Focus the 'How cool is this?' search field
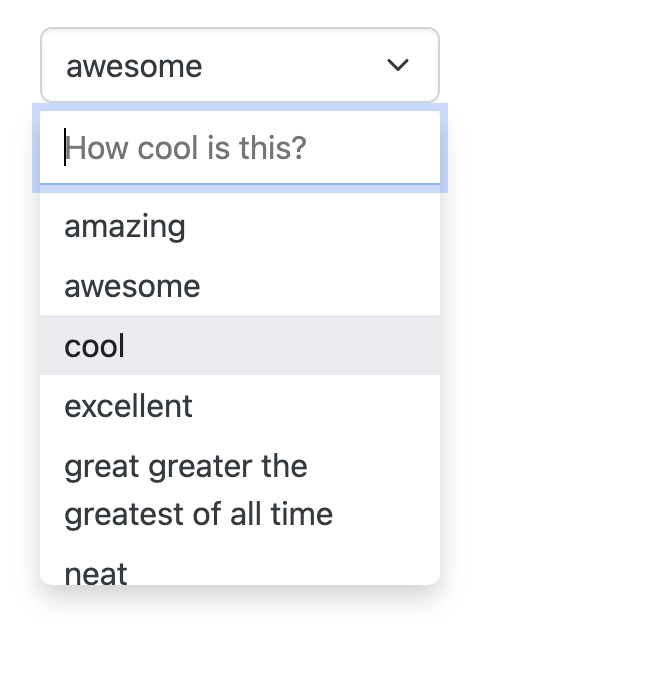Image resolution: width=656 pixels, height=684 pixels. click(x=239, y=147)
